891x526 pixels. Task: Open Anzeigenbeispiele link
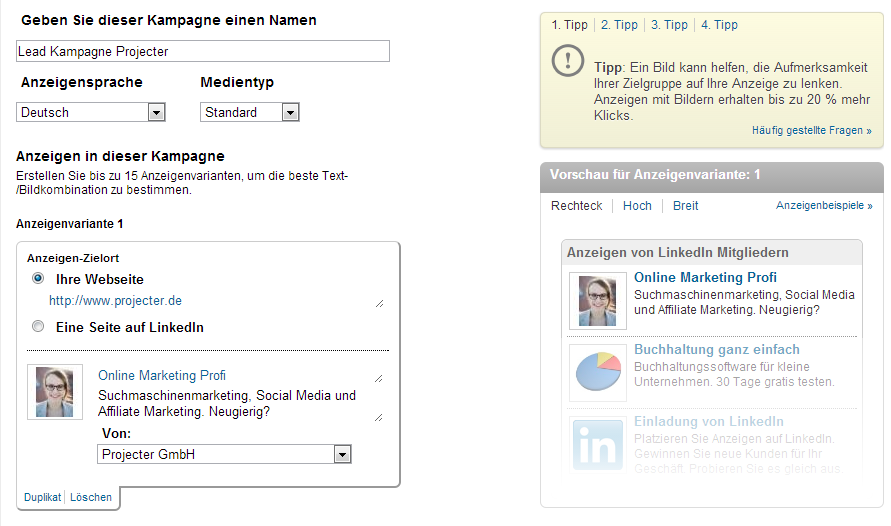(x=824, y=205)
